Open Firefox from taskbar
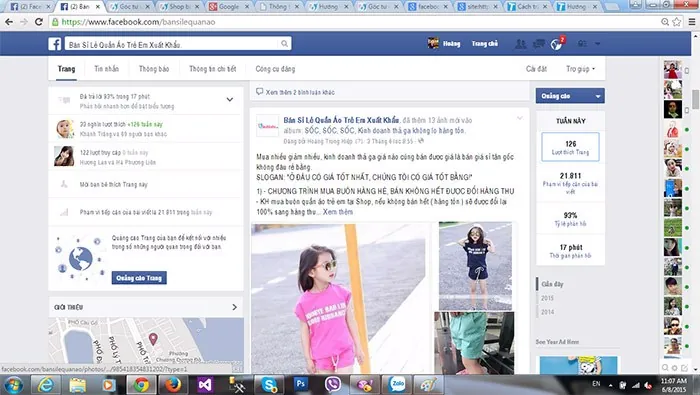Image resolution: width=700 pixels, height=395 pixels. [x=173, y=385]
